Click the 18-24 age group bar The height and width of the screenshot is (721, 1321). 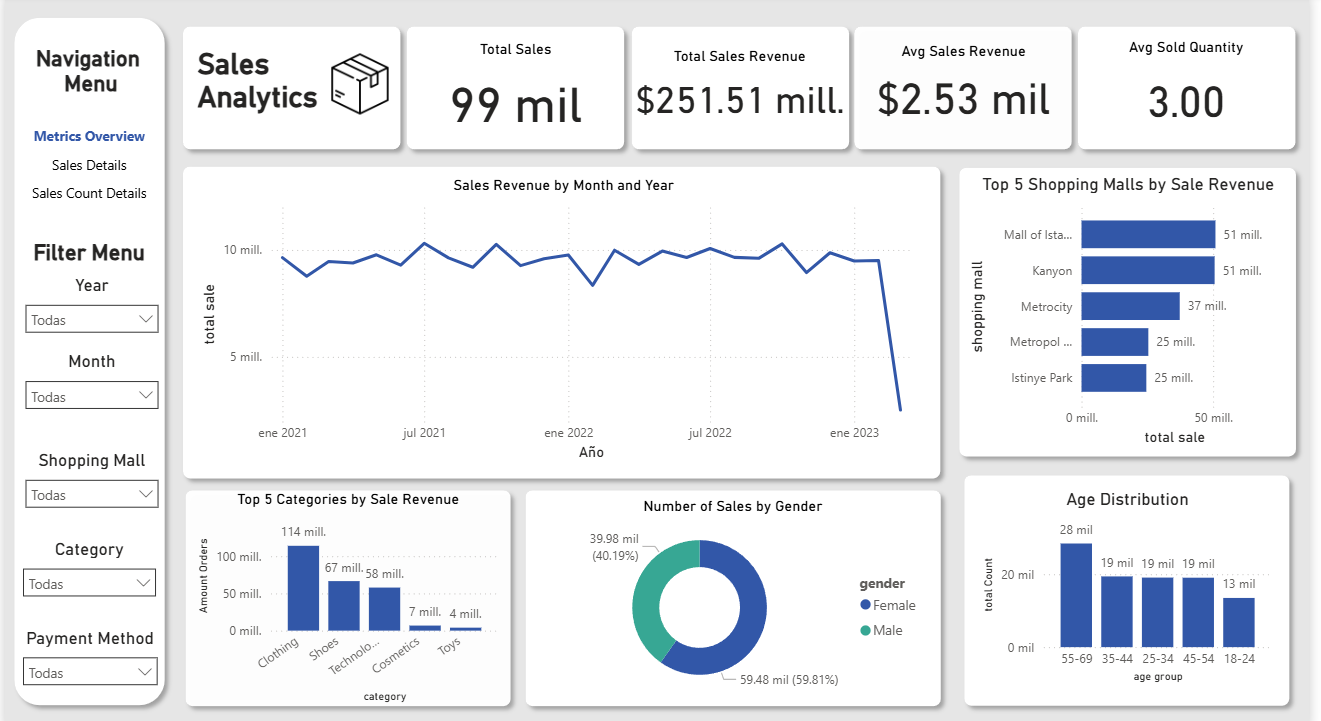(x=1238, y=622)
